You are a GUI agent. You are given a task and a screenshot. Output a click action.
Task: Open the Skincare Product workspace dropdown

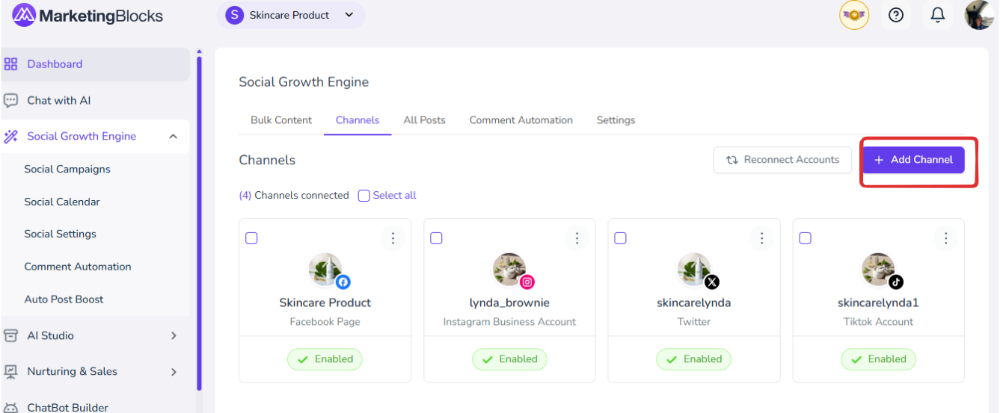pyautogui.click(x=290, y=15)
